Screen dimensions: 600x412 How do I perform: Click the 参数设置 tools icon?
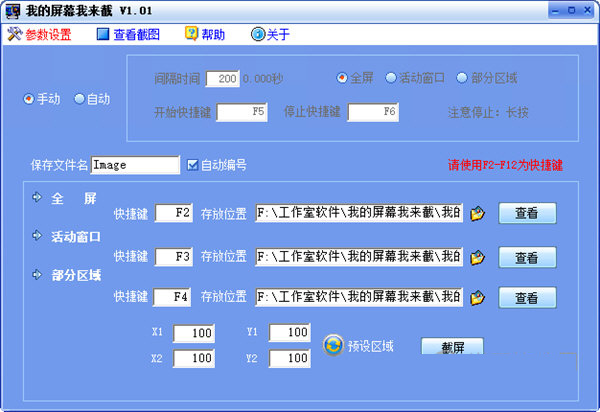(14, 34)
